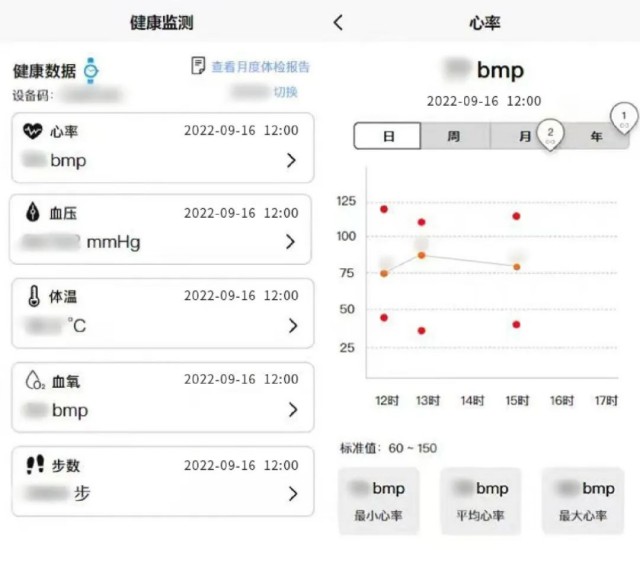Screen dimensions: 640x572
Task: Open 步数 details via right chevron
Action: [292, 494]
